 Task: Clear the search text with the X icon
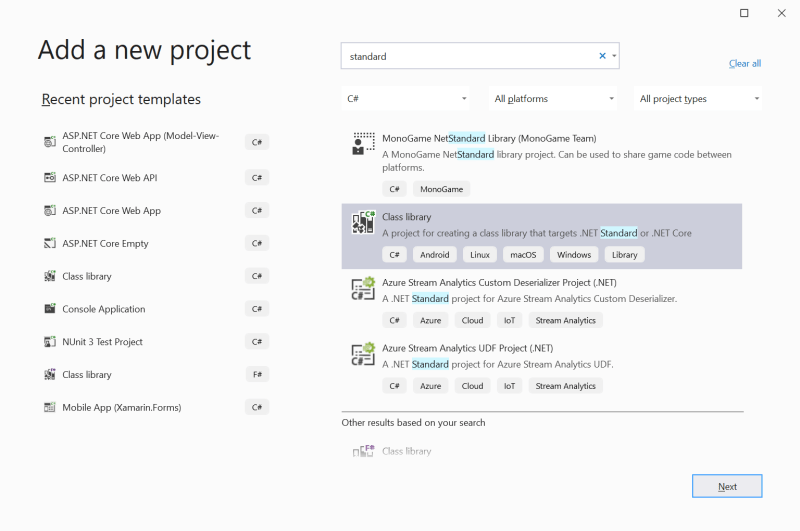[x=603, y=56]
